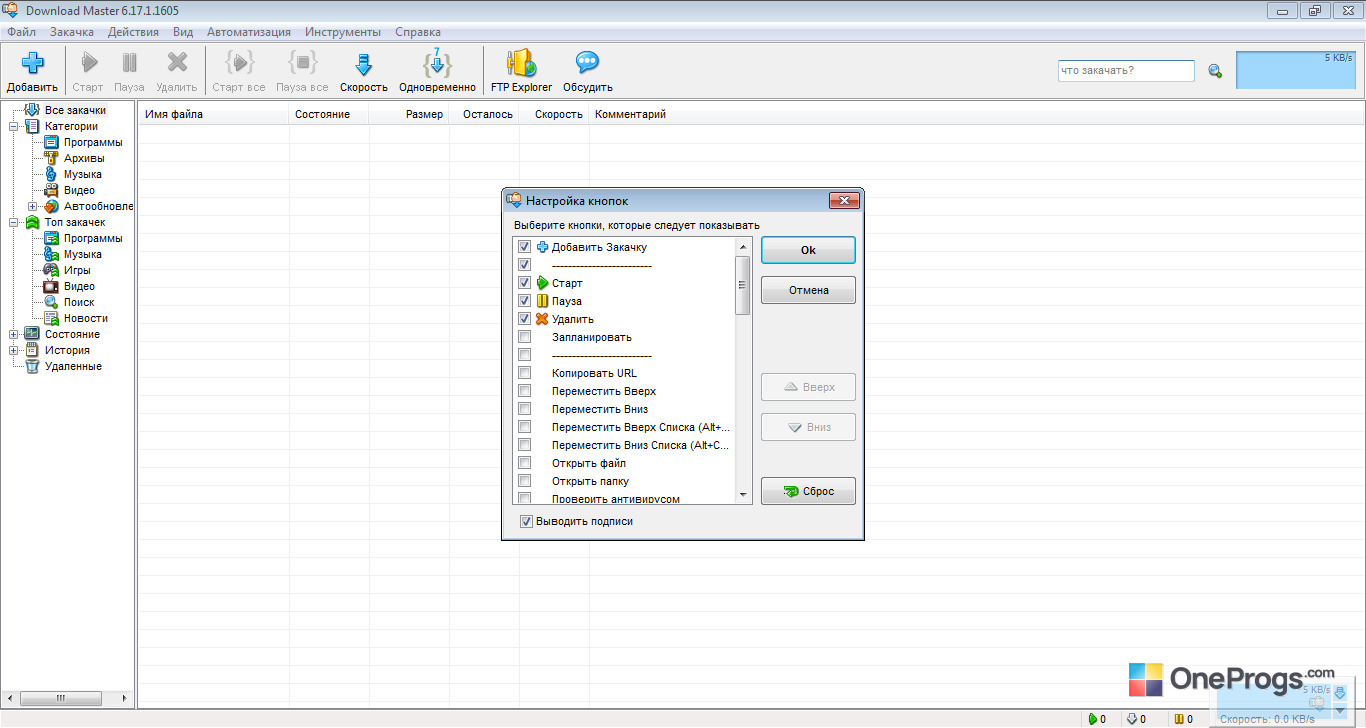Viewport: 1366px width, 728px height.
Task: Click the Старт toolbar play icon
Action: pyautogui.click(x=89, y=63)
